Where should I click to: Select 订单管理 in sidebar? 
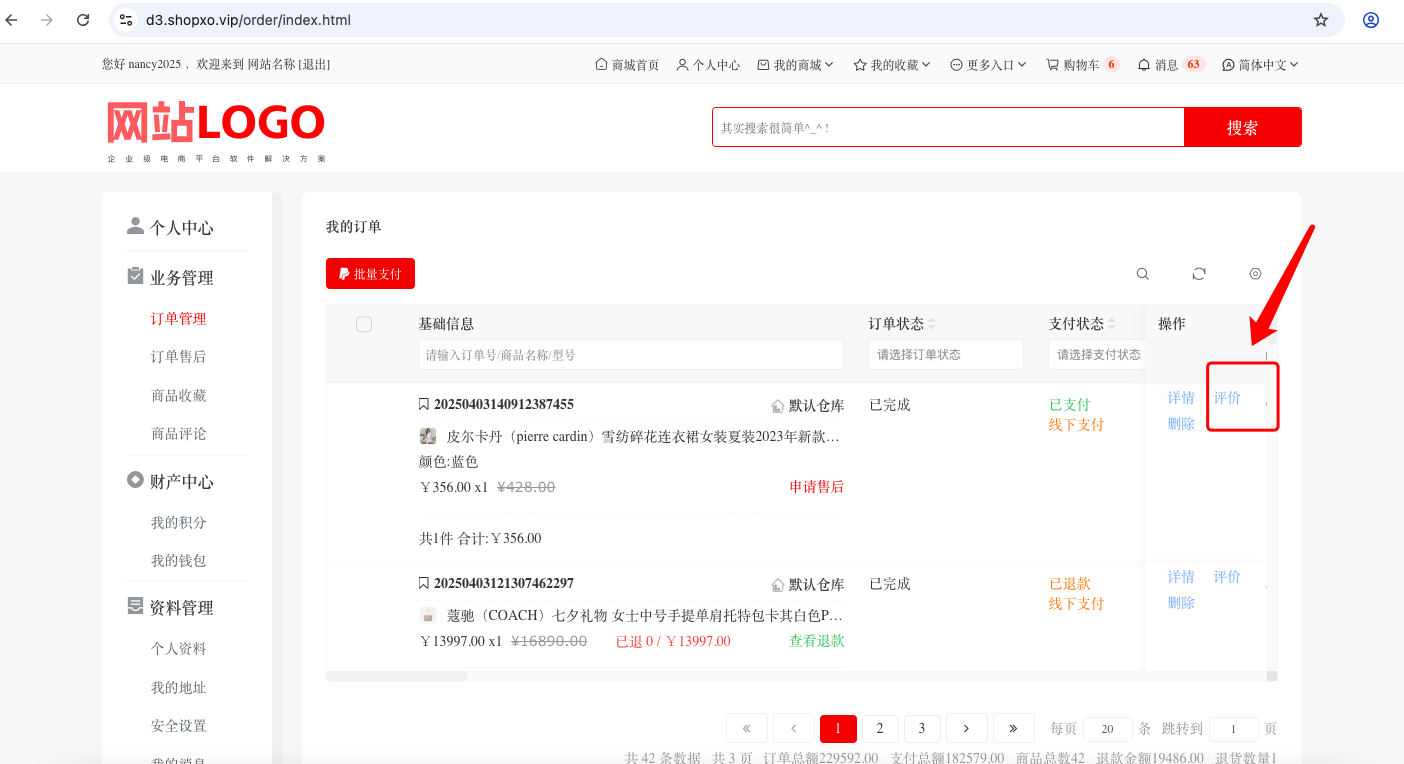[179, 319]
